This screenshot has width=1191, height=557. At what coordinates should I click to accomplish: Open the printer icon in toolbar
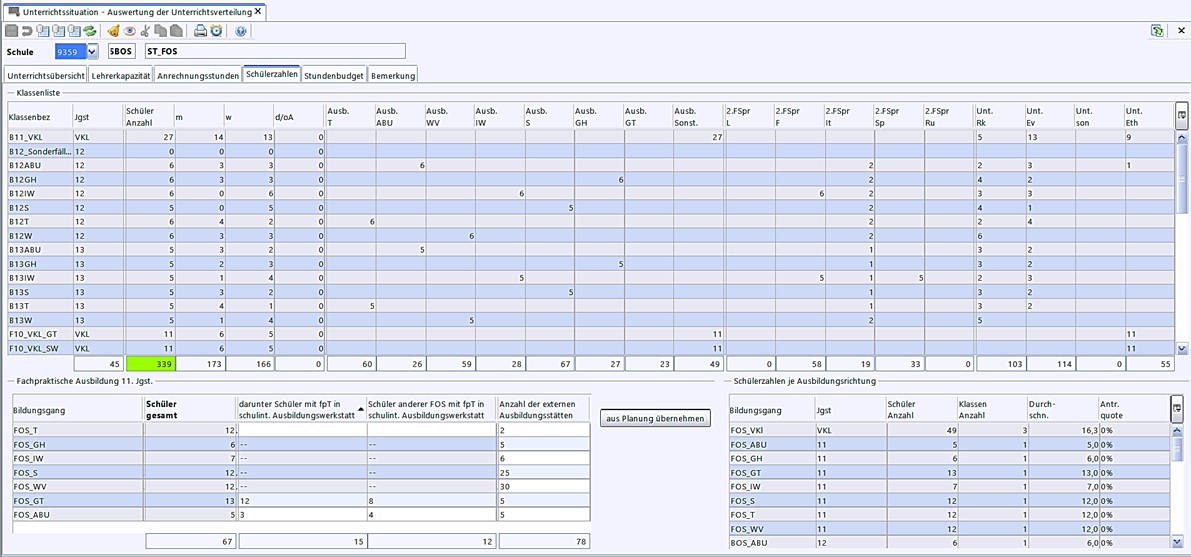(x=200, y=31)
